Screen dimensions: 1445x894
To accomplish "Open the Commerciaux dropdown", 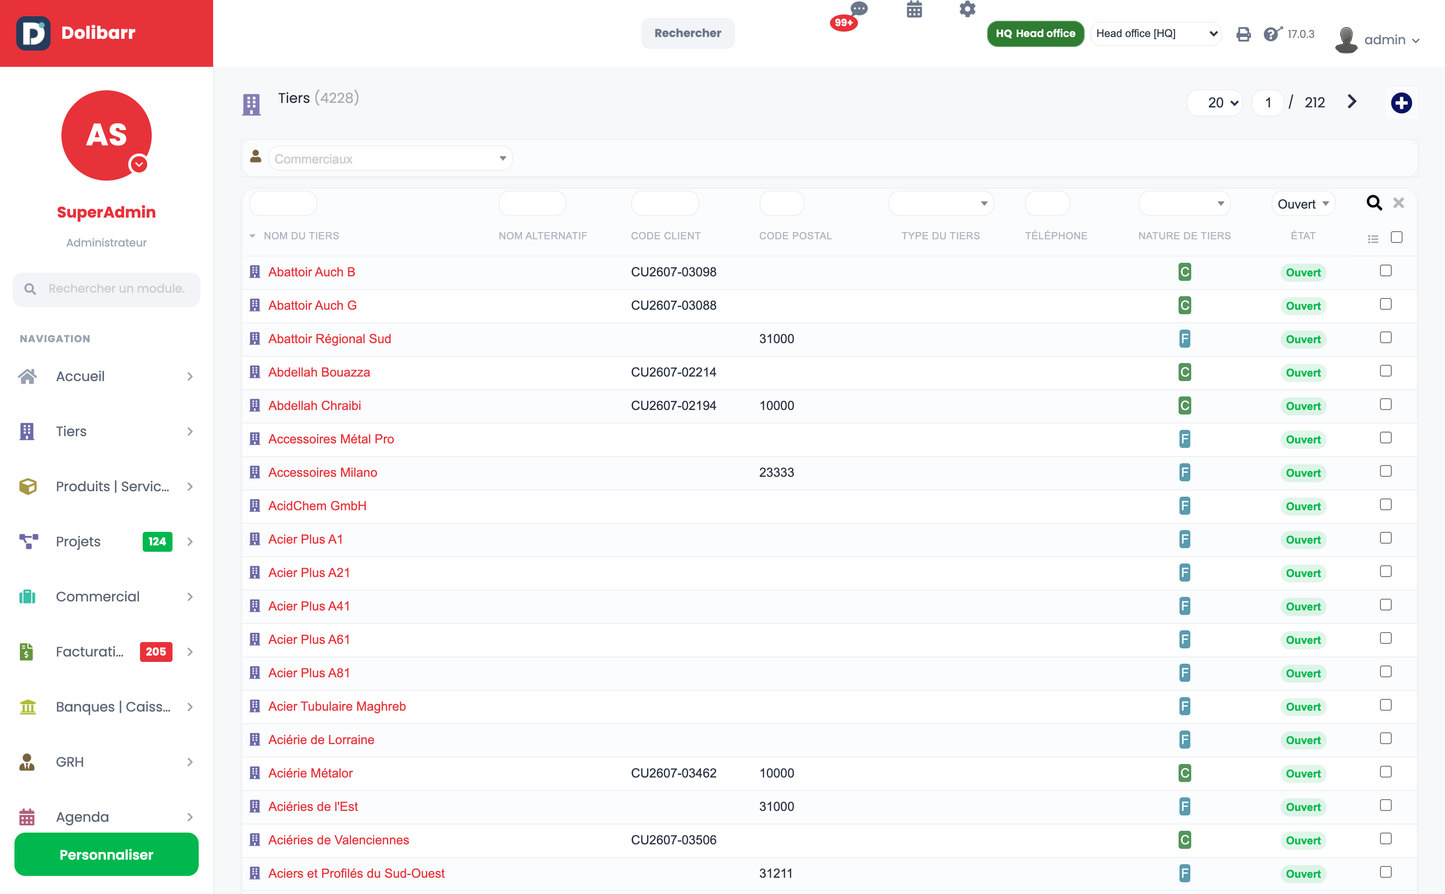I will [390, 158].
